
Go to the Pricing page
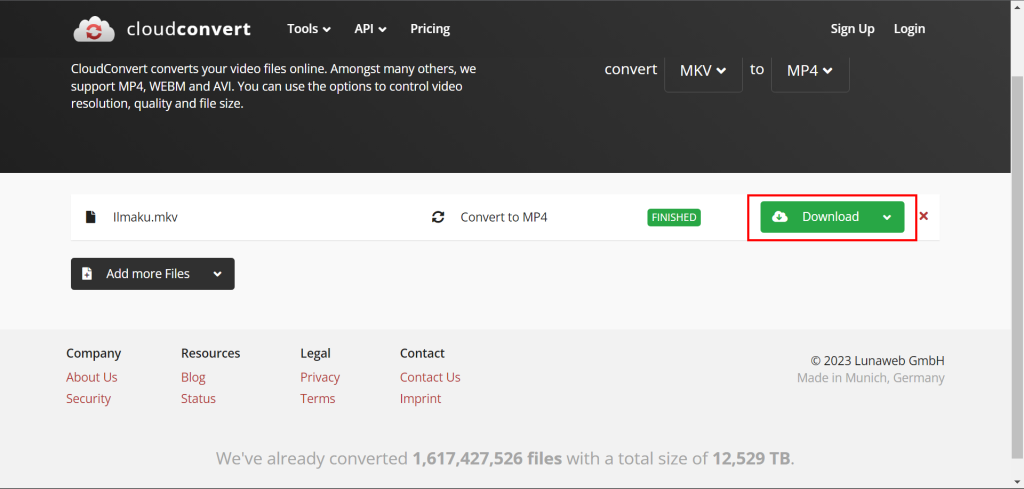point(430,29)
